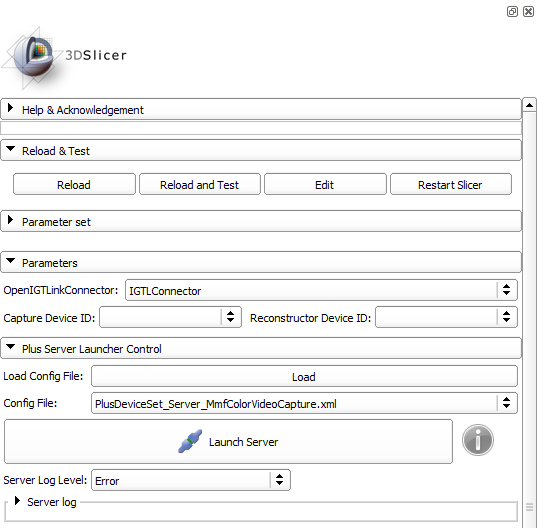Expand Help & Acknowledgement section
537x528 pixels.
click(261, 110)
